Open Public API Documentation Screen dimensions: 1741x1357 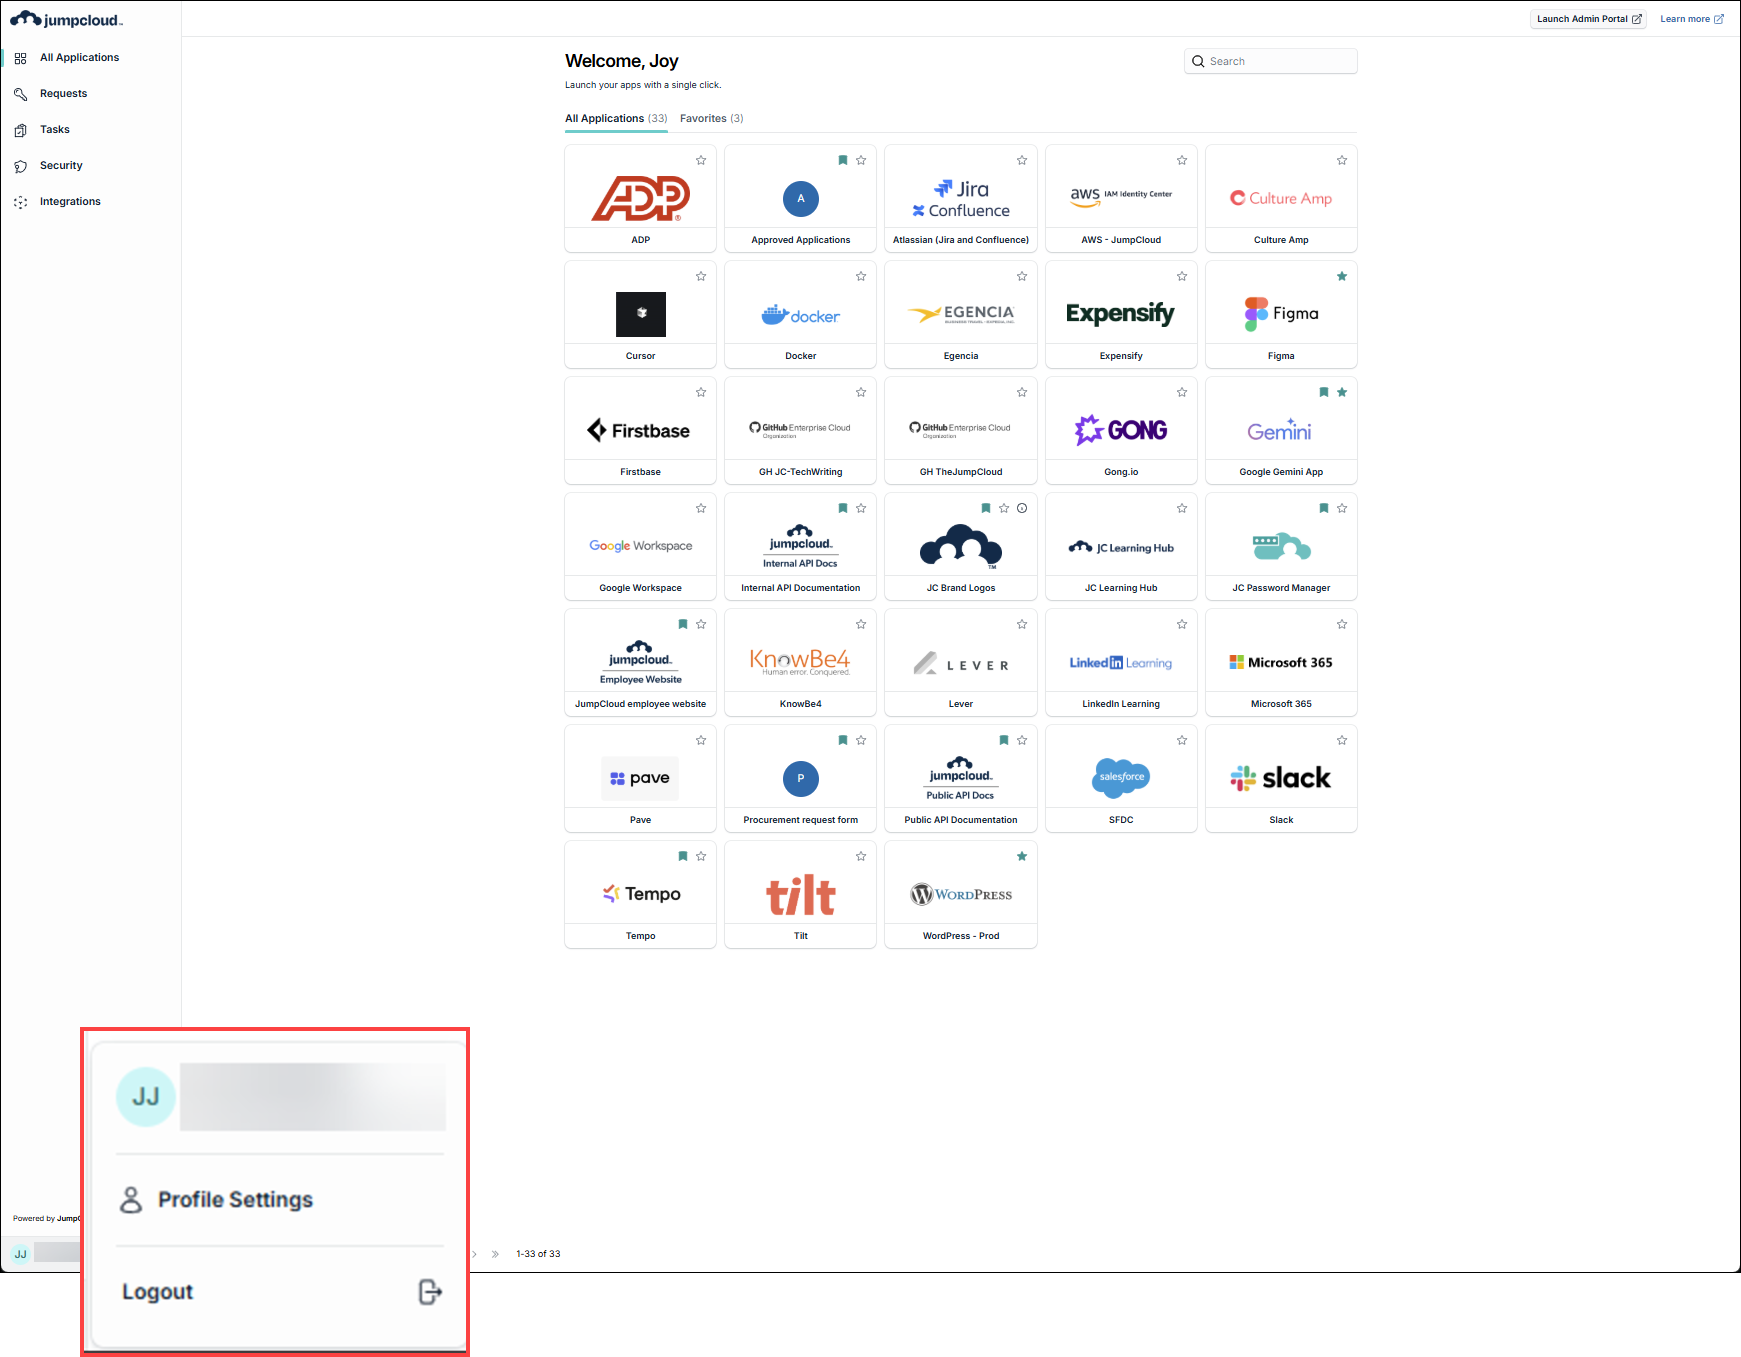pyautogui.click(x=961, y=779)
